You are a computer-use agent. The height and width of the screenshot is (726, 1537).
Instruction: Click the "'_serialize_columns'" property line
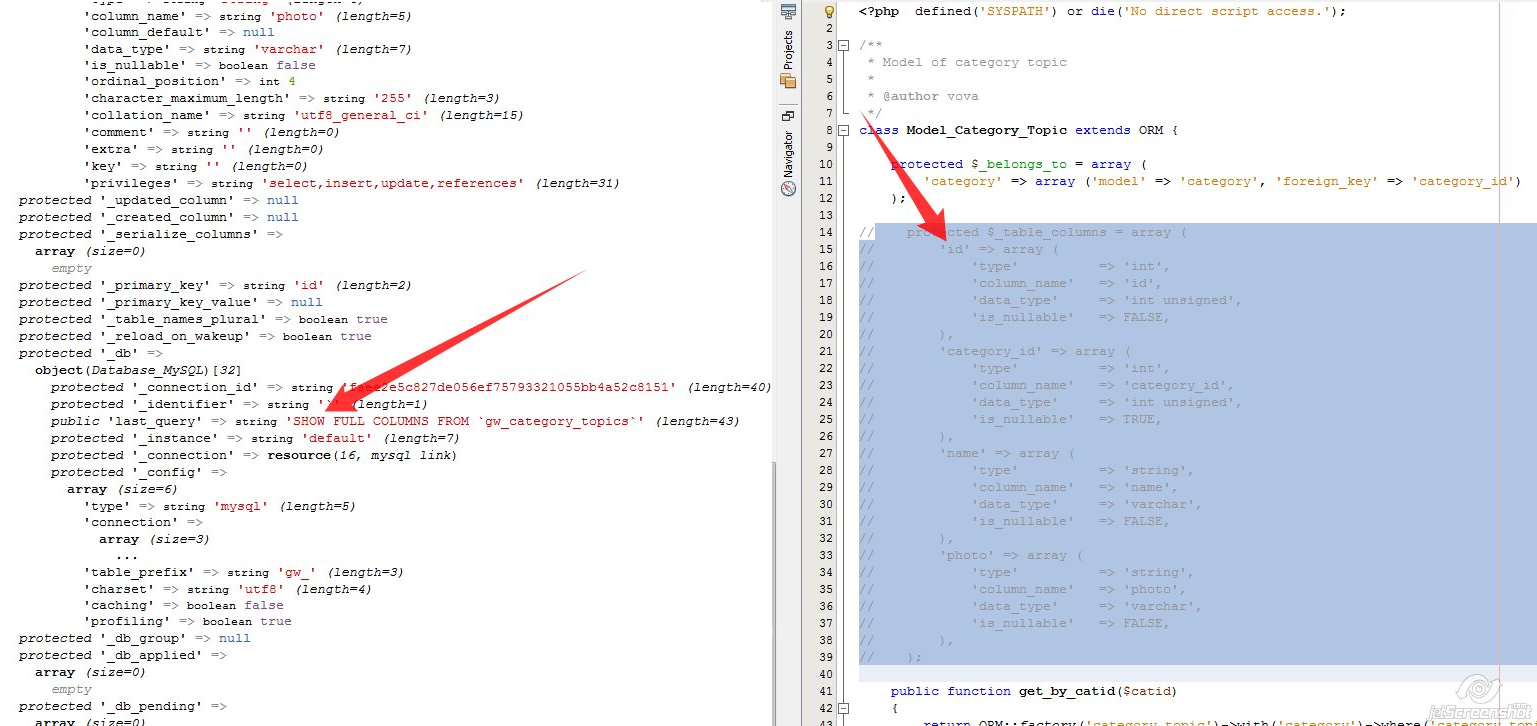click(x=150, y=234)
